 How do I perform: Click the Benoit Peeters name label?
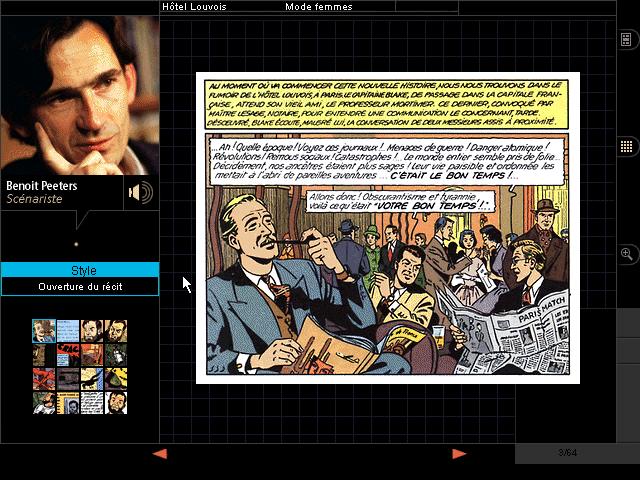click(42, 186)
